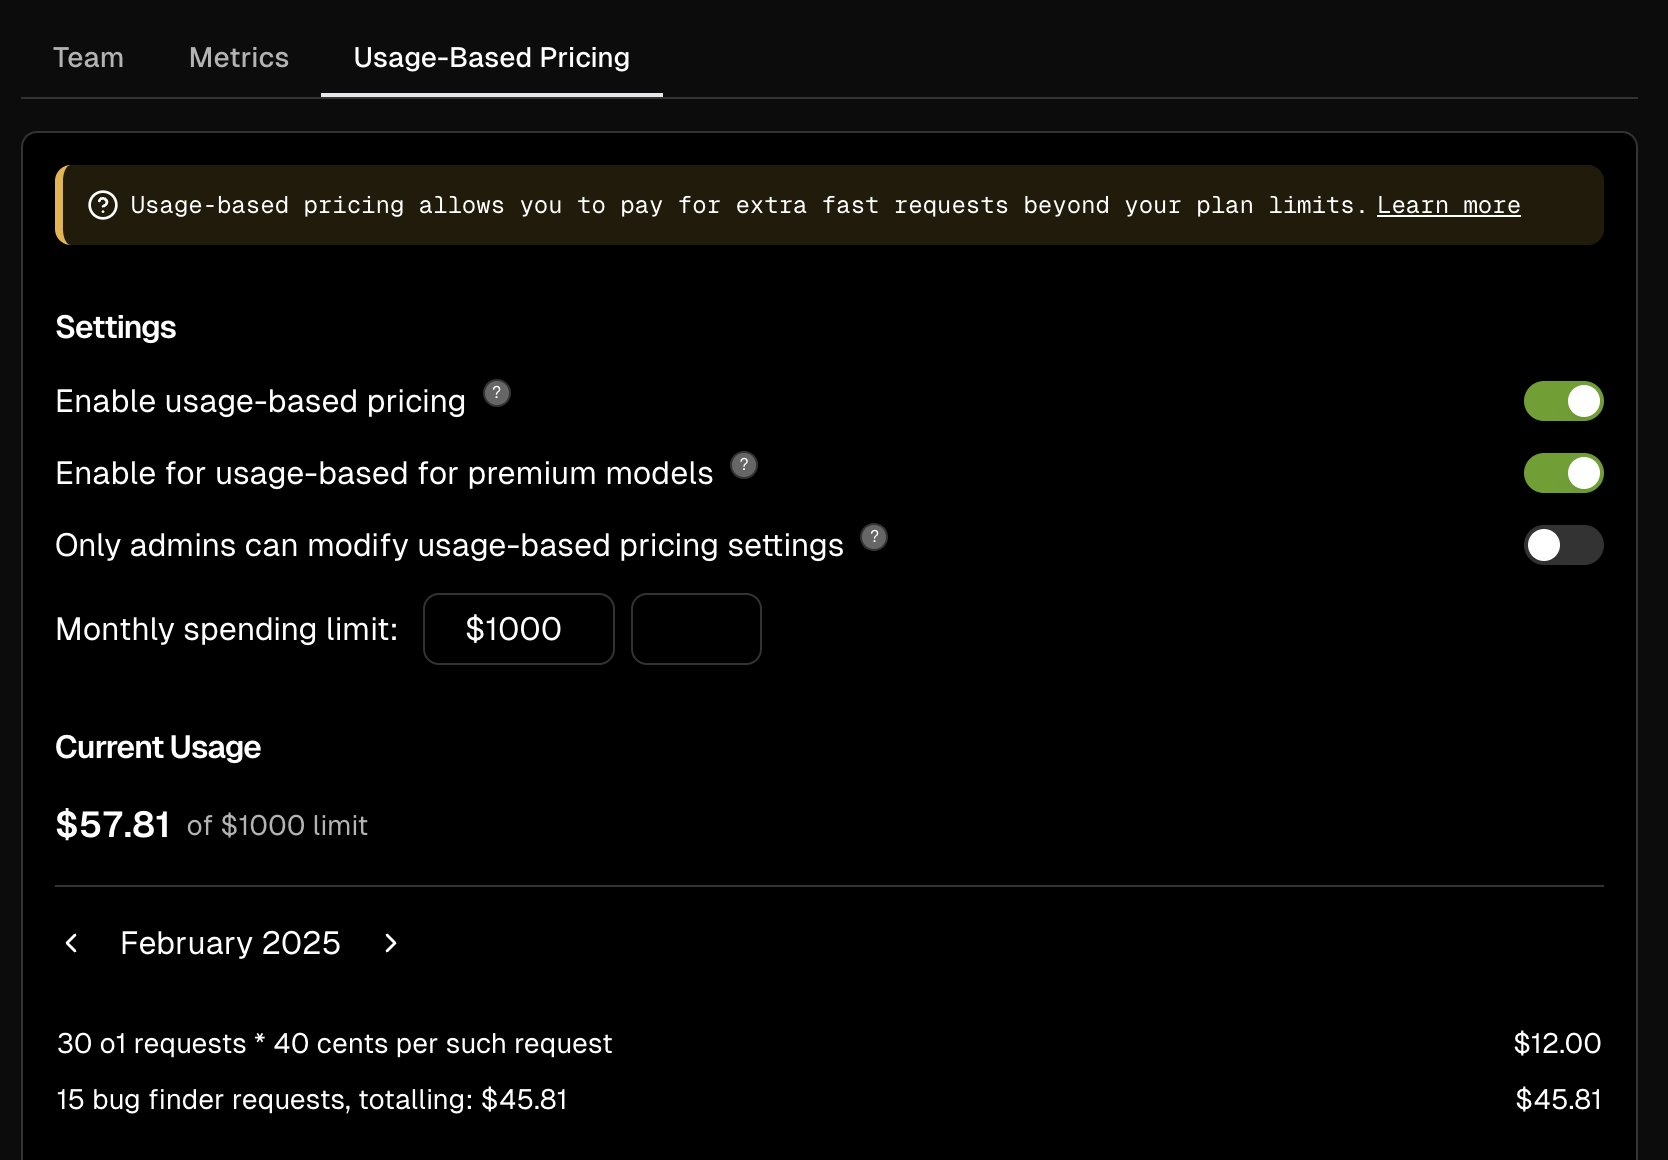Advance to next month with right chevron
1668x1160 pixels.
click(390, 943)
